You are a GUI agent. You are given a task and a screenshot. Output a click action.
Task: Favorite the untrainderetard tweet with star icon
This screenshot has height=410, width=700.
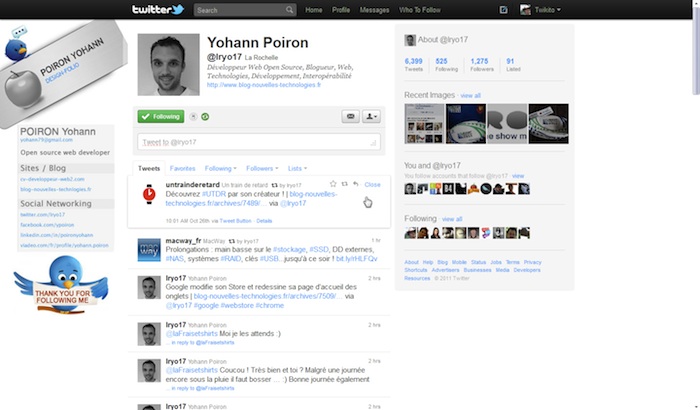(333, 185)
